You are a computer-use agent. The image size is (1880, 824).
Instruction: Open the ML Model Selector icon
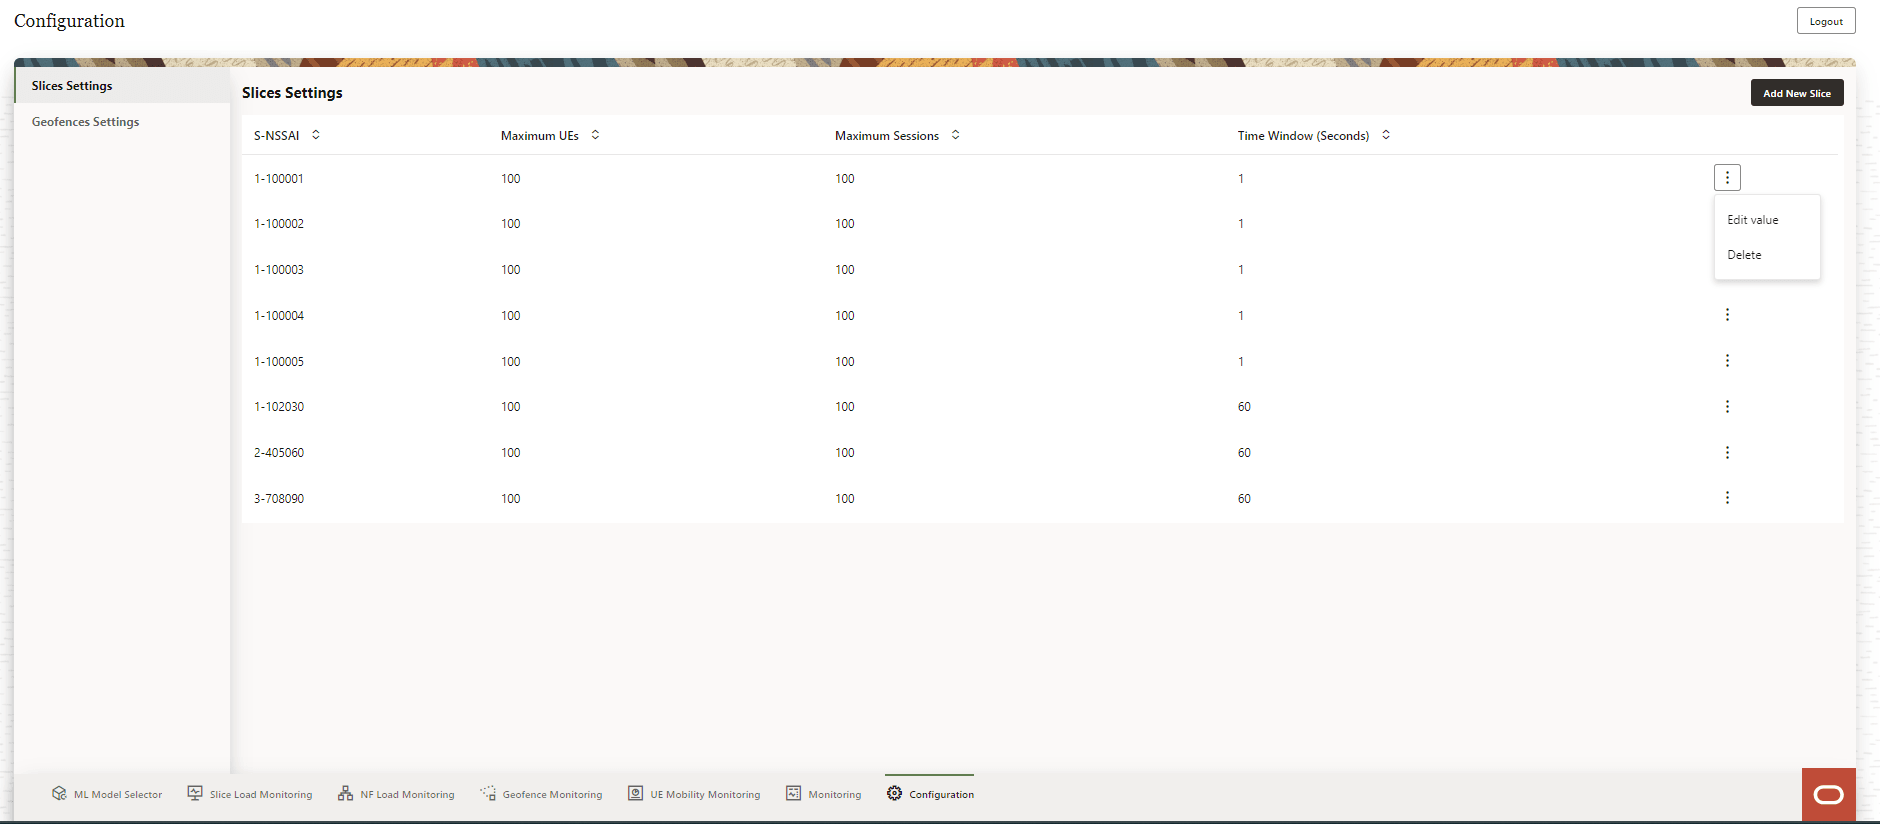click(x=59, y=793)
